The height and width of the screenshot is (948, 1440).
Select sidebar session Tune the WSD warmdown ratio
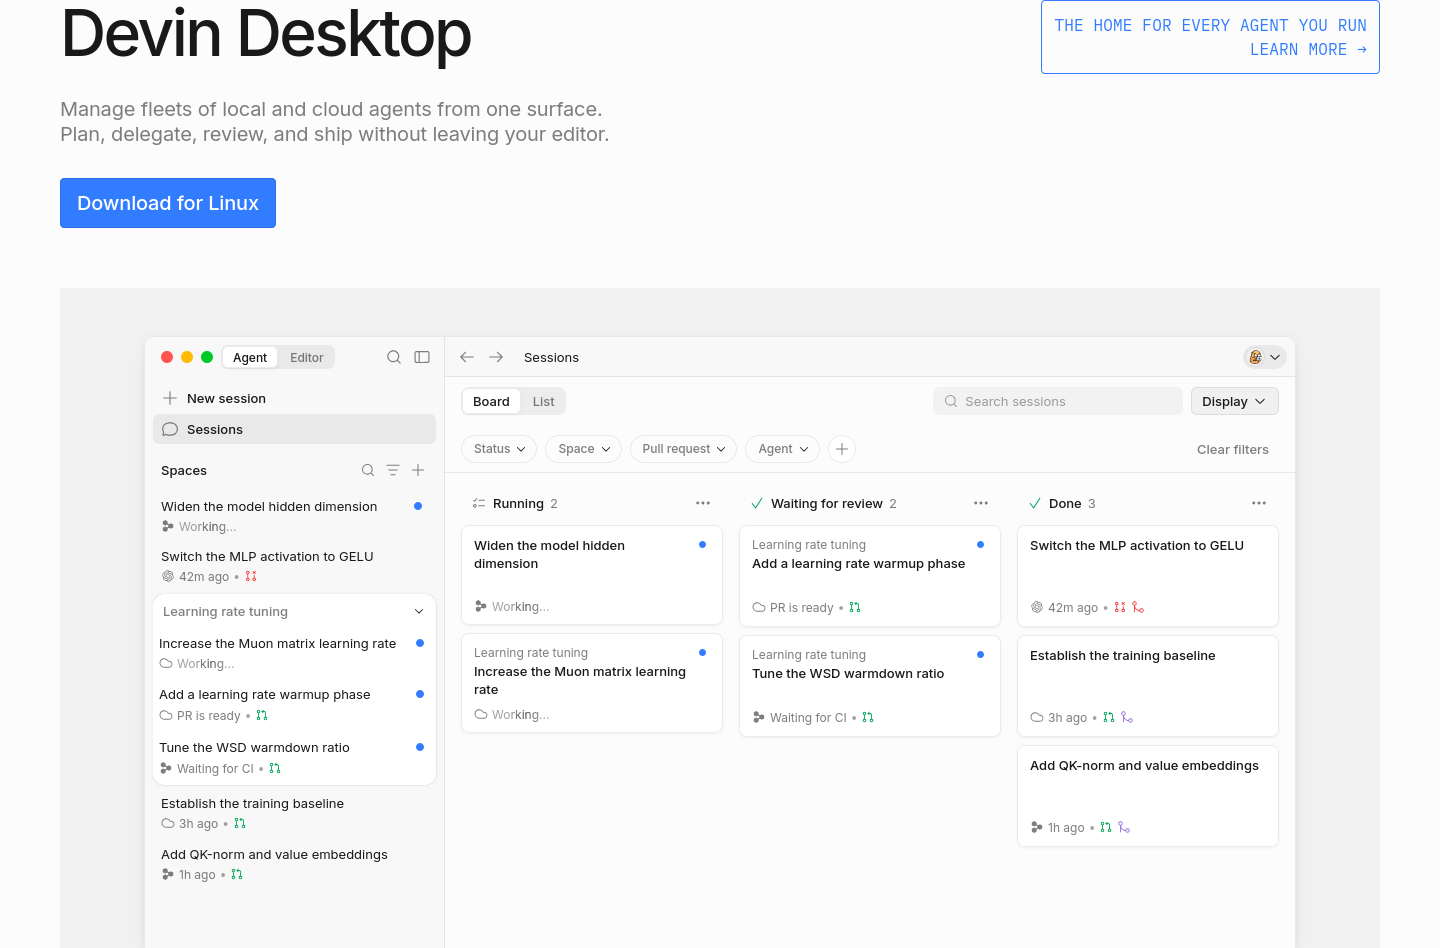tap(294, 757)
